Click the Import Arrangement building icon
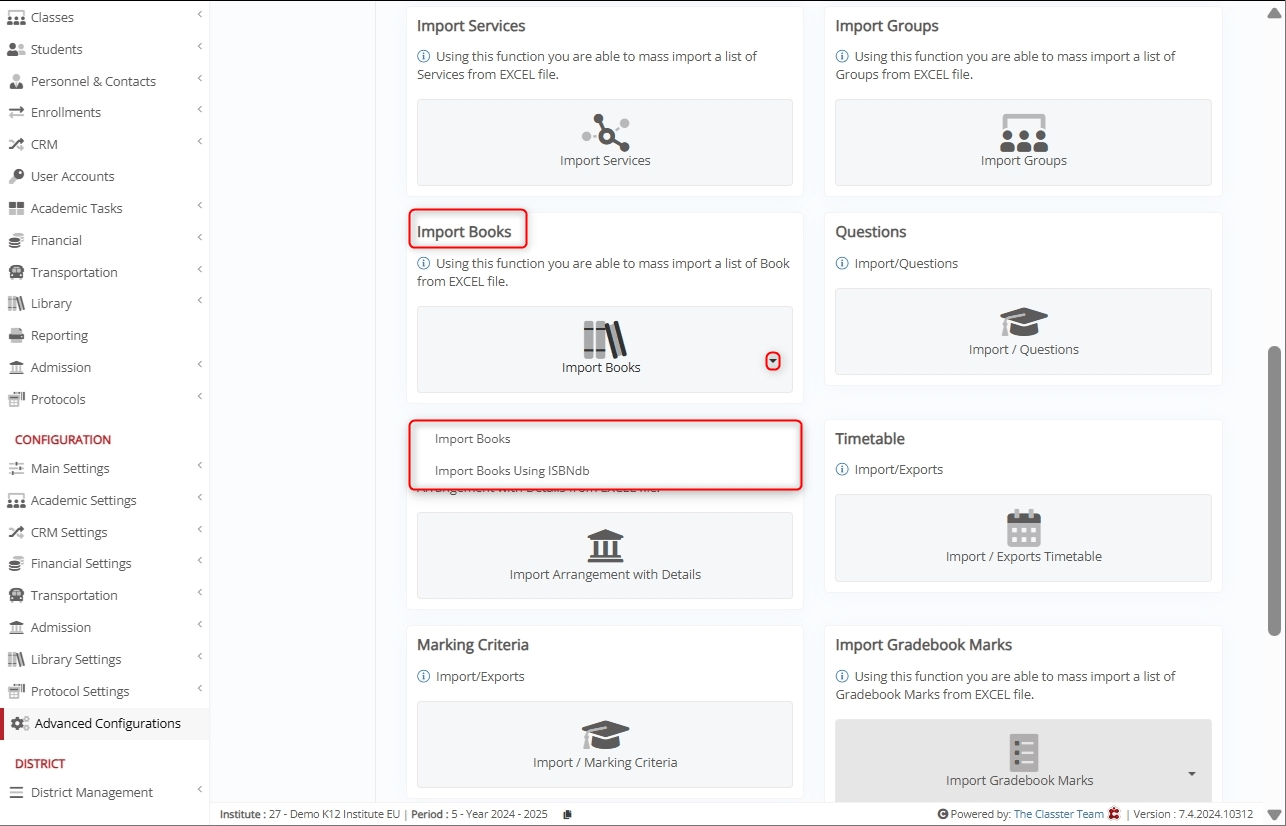The image size is (1286, 826). coord(605,547)
